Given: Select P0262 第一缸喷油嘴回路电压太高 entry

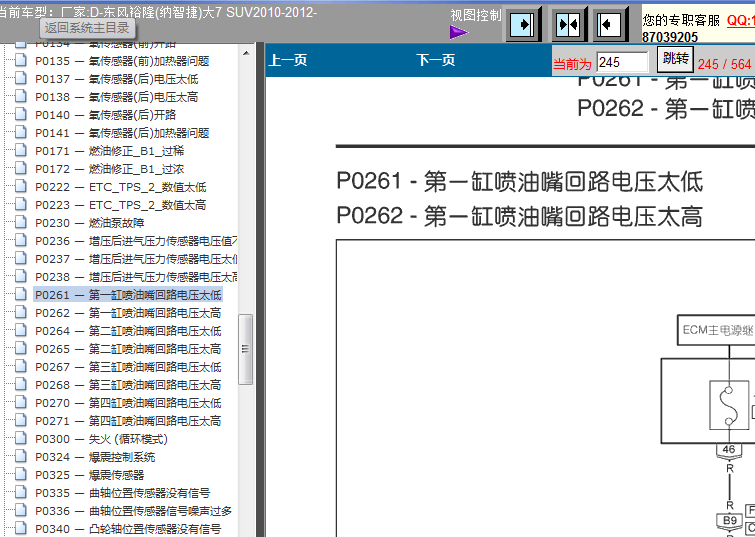Looking at the screenshot, I should pos(128,313).
